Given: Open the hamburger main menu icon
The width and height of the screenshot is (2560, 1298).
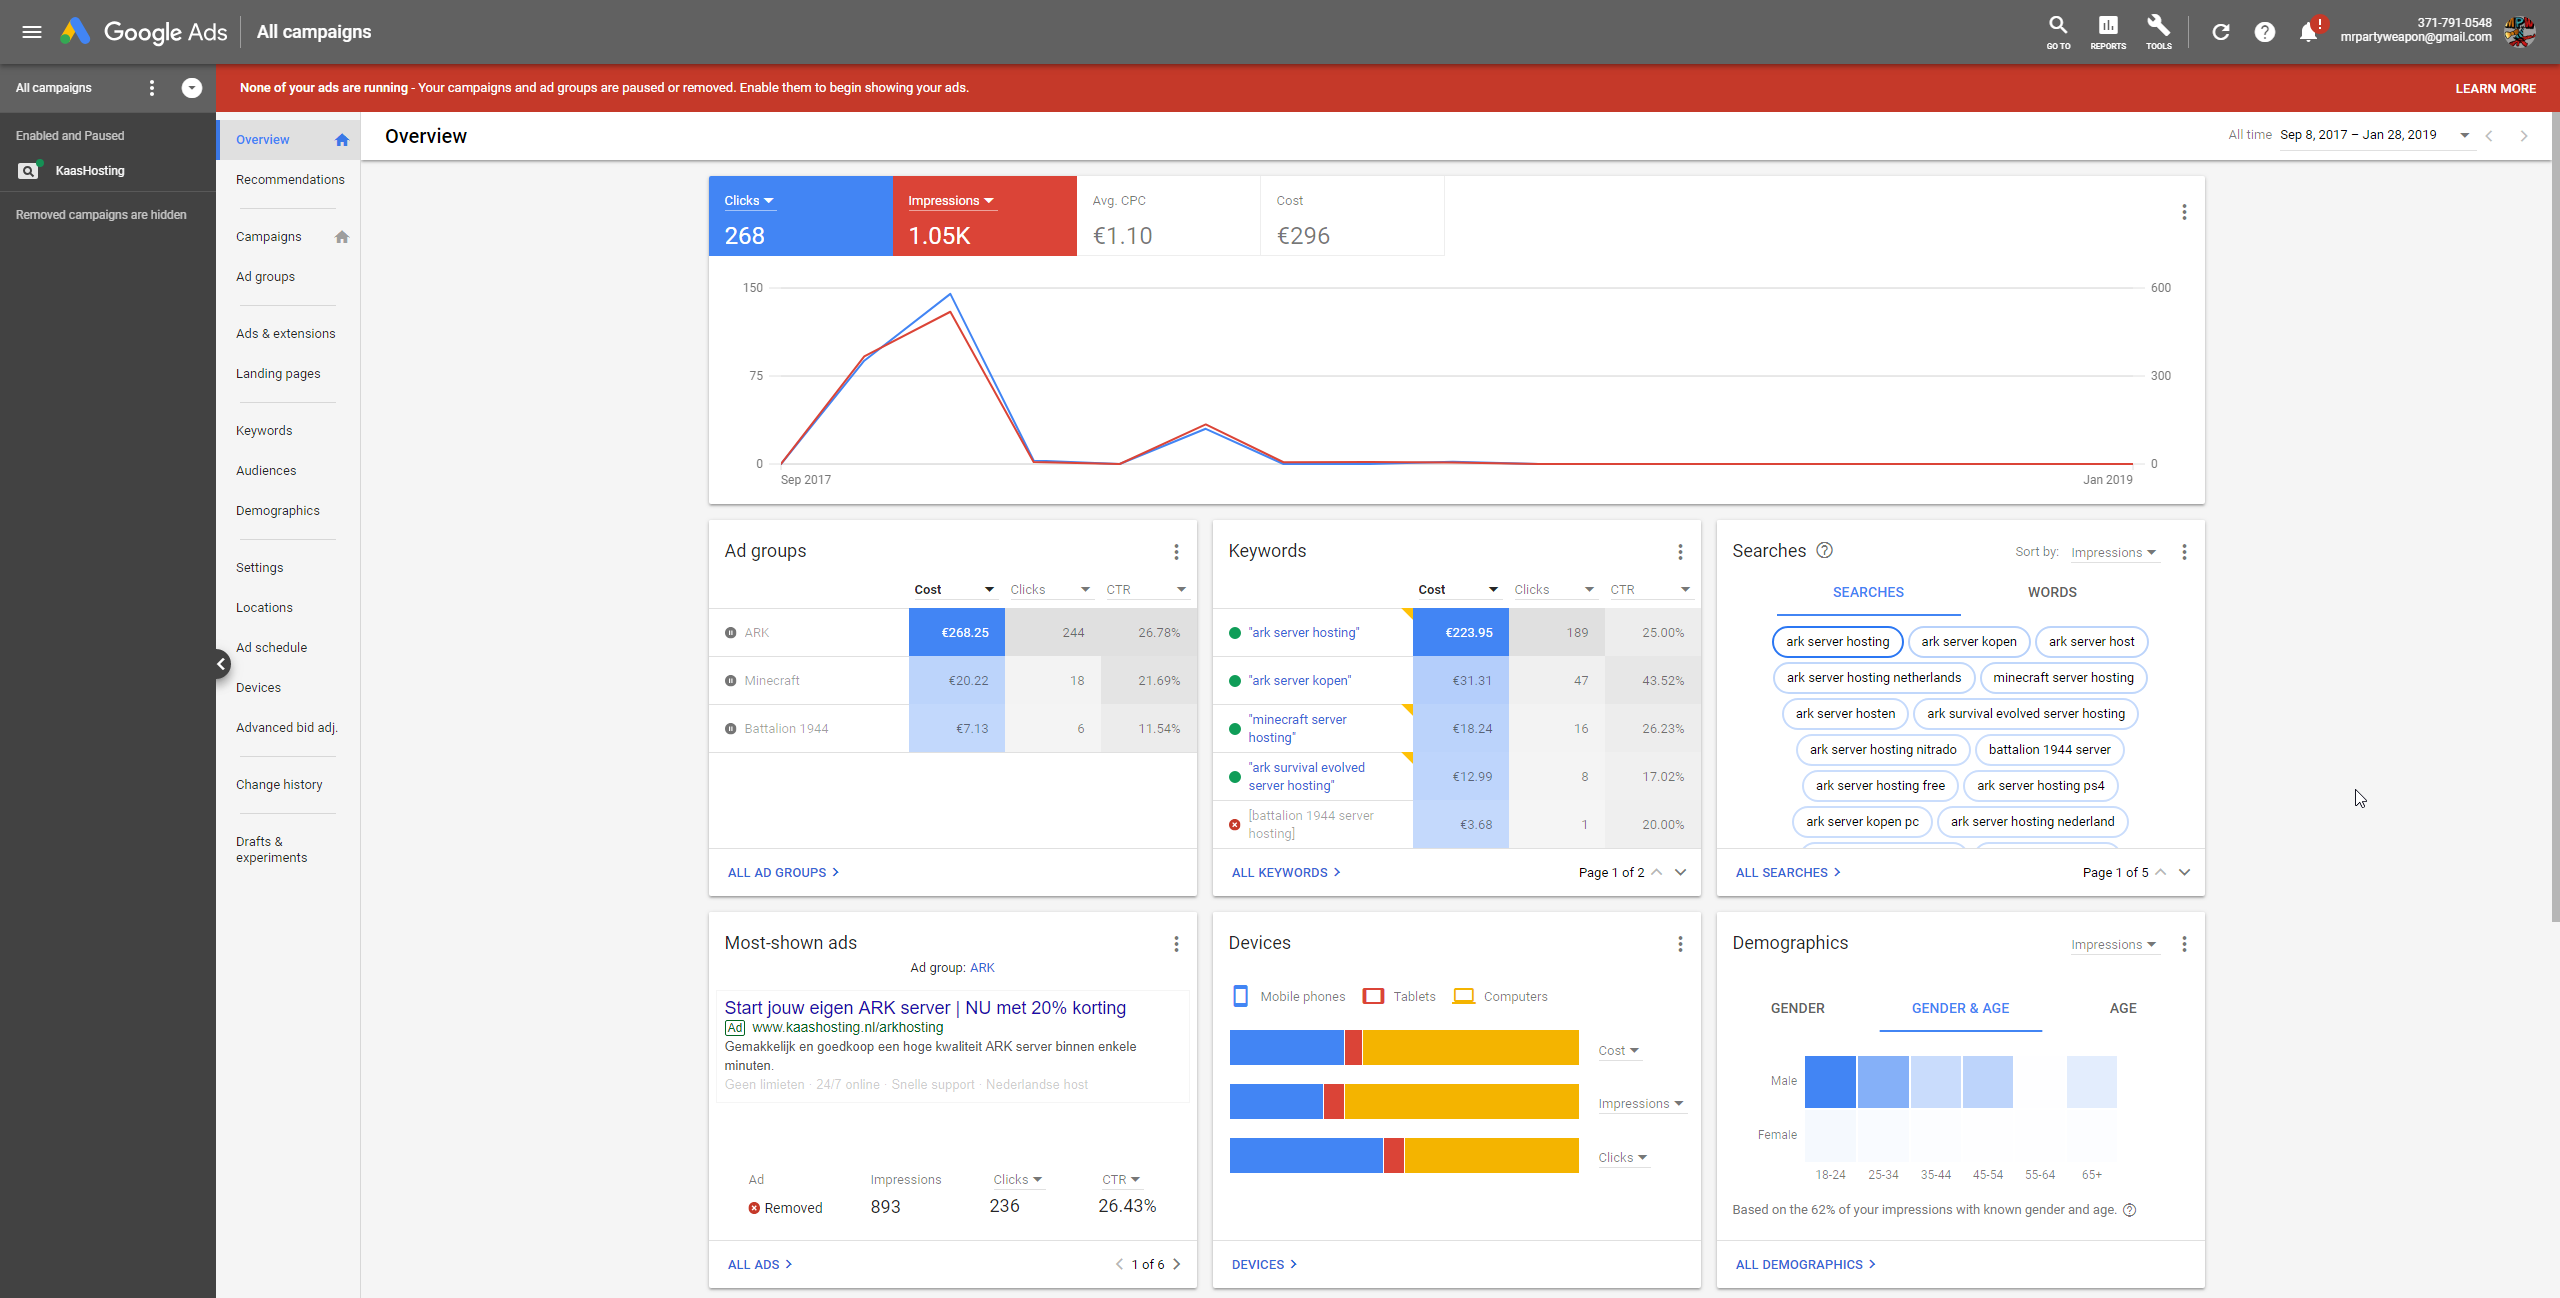Looking at the screenshot, I should pos(32,32).
